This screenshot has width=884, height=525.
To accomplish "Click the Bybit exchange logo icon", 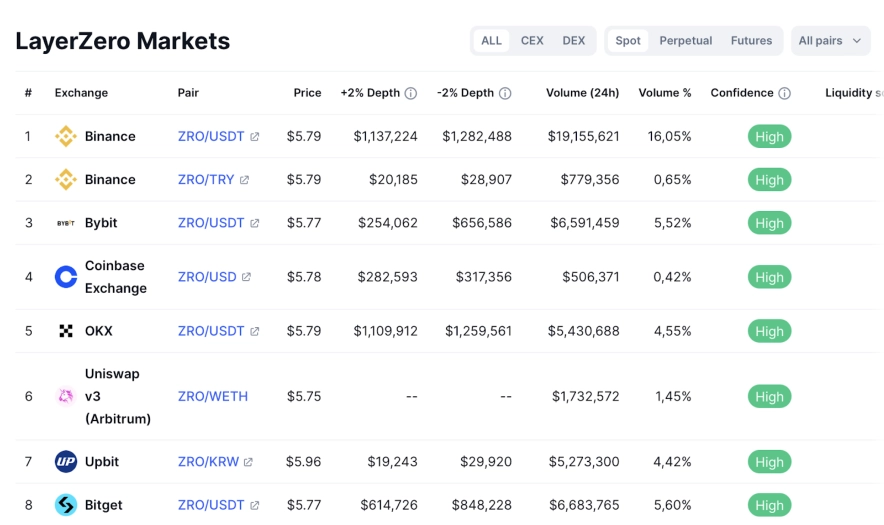I will click(x=65, y=223).
